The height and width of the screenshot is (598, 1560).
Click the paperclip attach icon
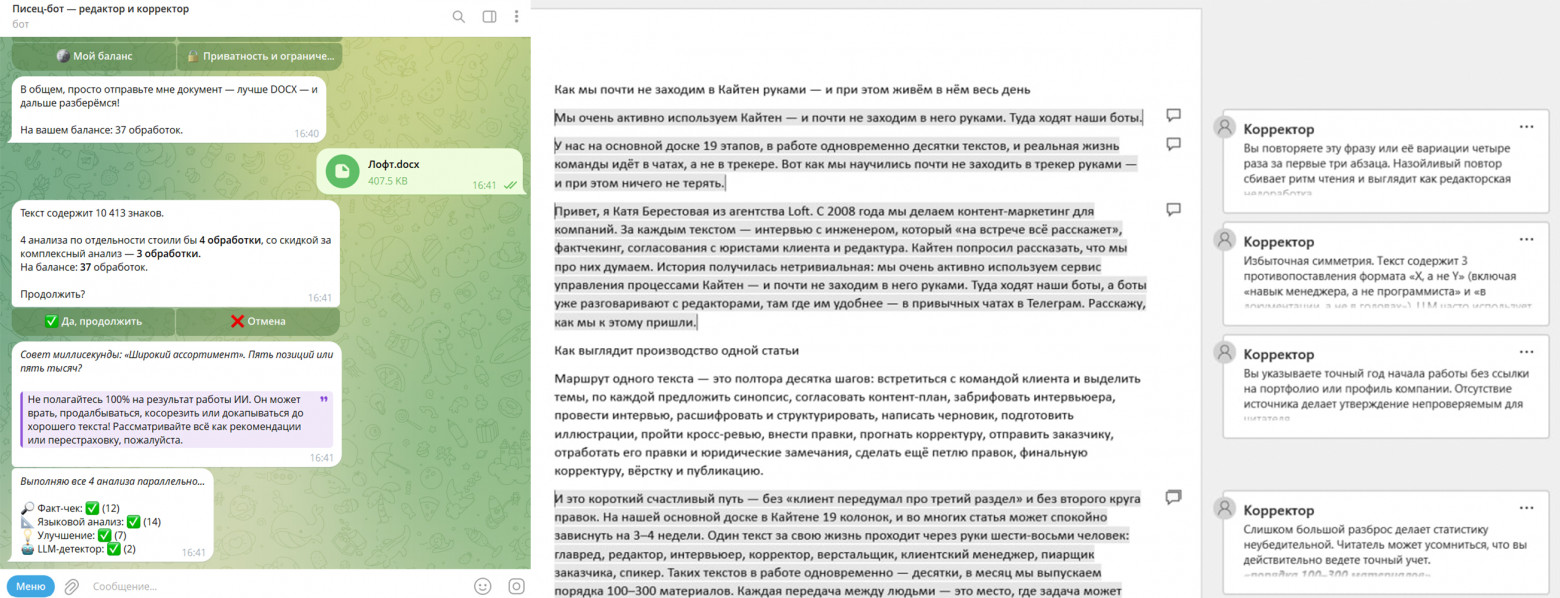pyautogui.click(x=72, y=586)
